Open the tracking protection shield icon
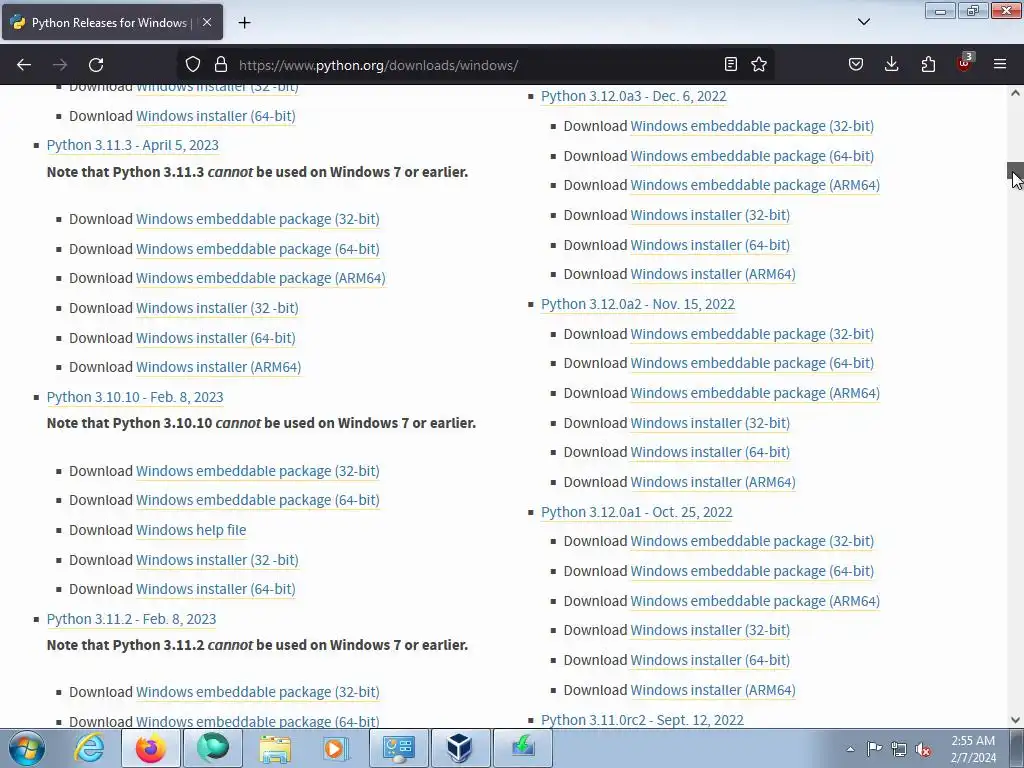 tap(193, 65)
